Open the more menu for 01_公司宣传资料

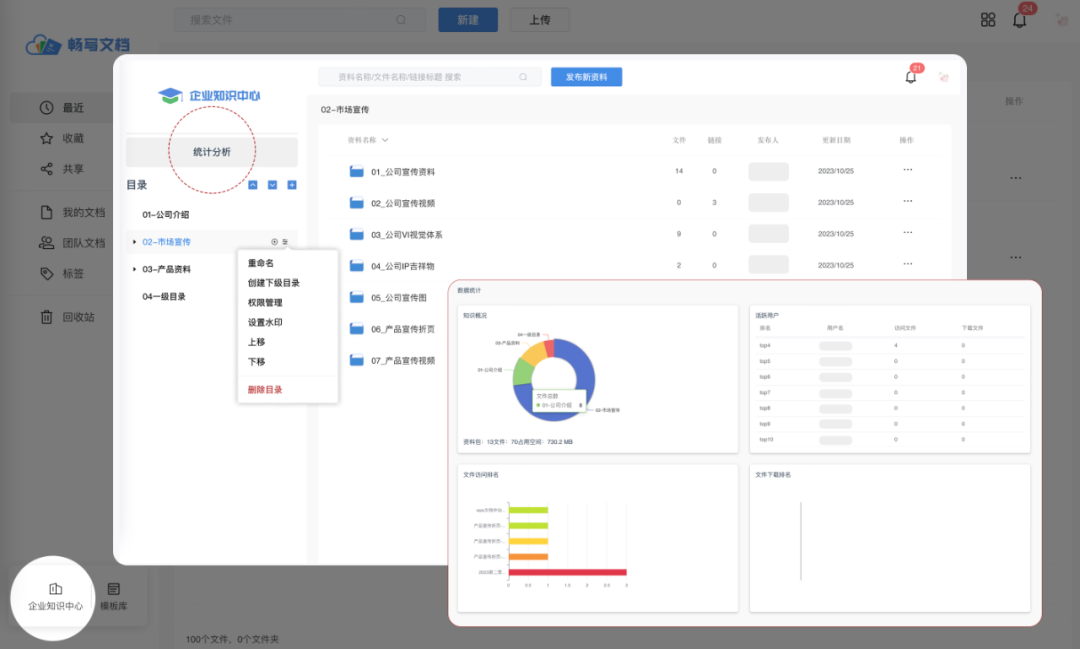click(x=908, y=169)
